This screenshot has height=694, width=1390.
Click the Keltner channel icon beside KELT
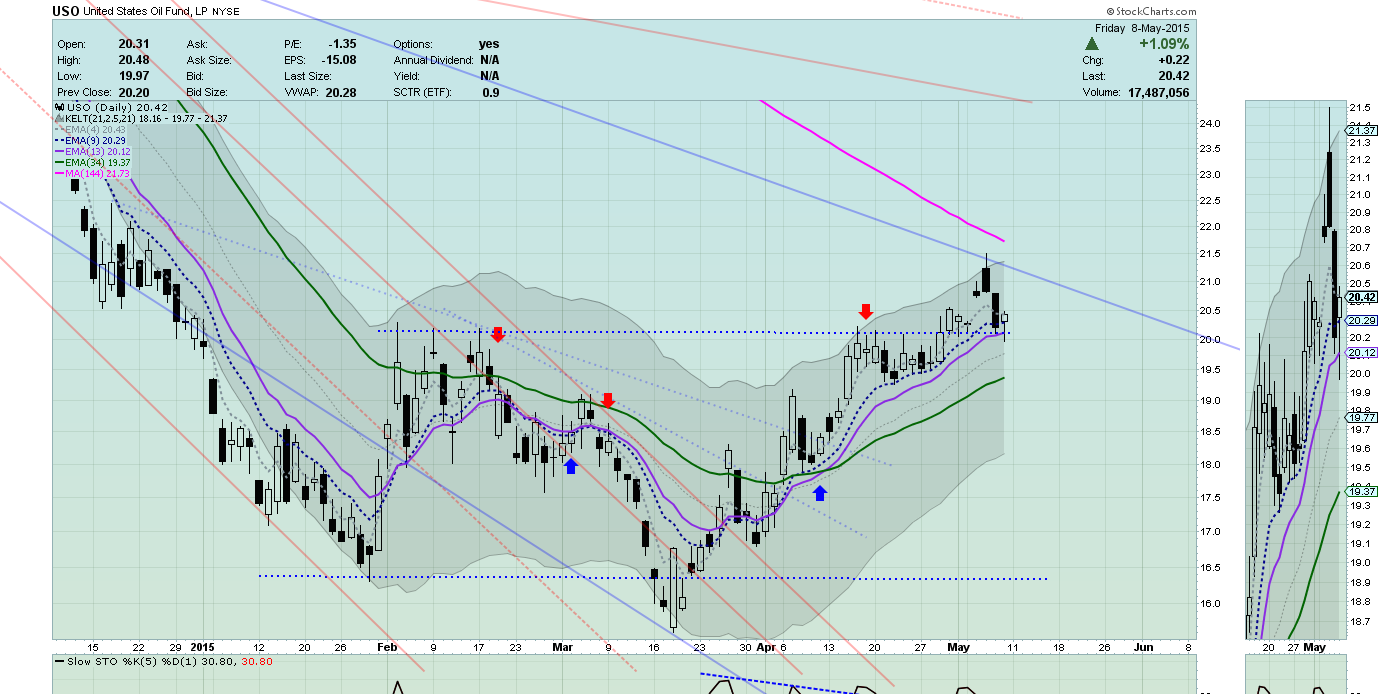(61, 118)
